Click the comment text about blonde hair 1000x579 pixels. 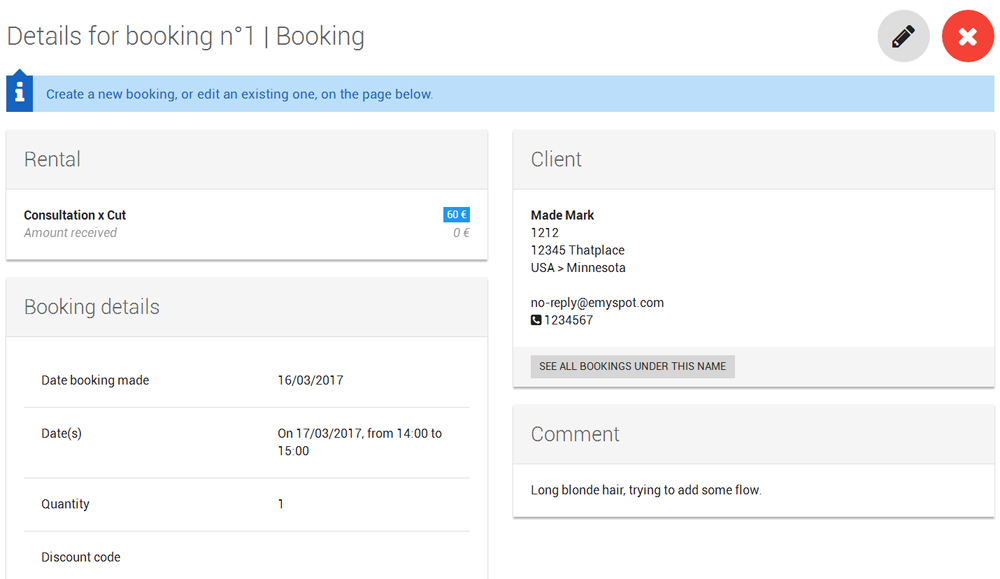coord(646,490)
